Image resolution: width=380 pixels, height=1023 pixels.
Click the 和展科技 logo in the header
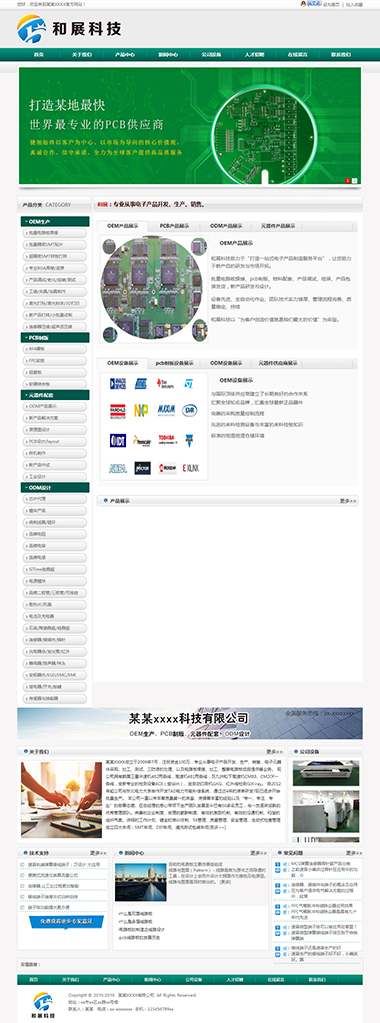[69, 28]
